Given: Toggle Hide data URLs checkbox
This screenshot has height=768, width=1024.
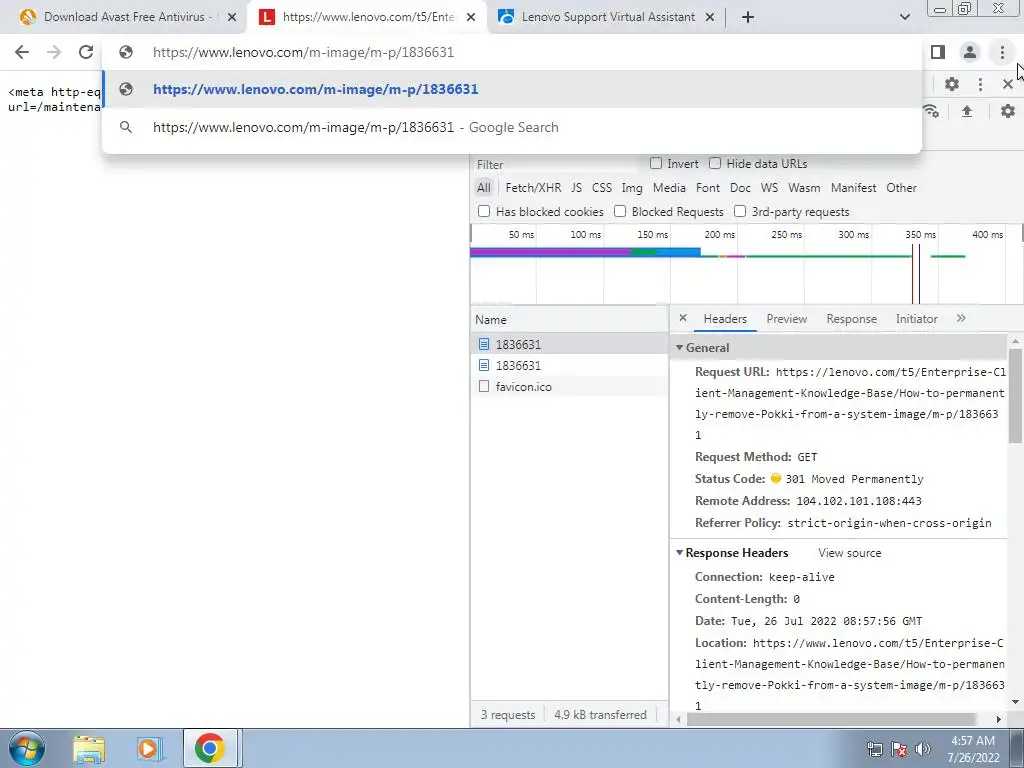Looking at the screenshot, I should tap(715, 163).
